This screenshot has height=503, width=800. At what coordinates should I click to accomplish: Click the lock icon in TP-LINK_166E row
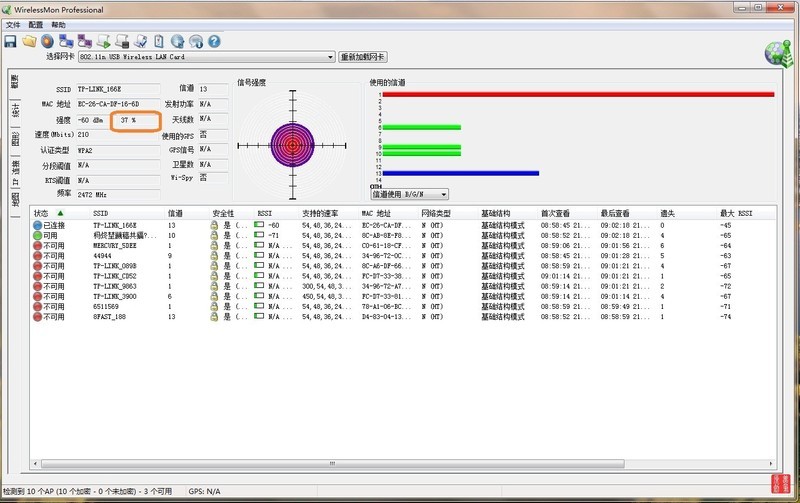213,226
